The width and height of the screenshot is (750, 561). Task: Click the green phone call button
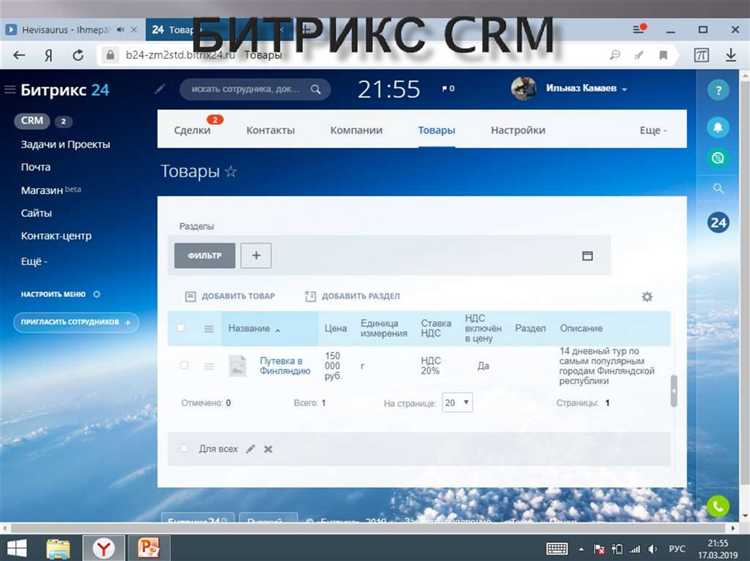coord(718,506)
